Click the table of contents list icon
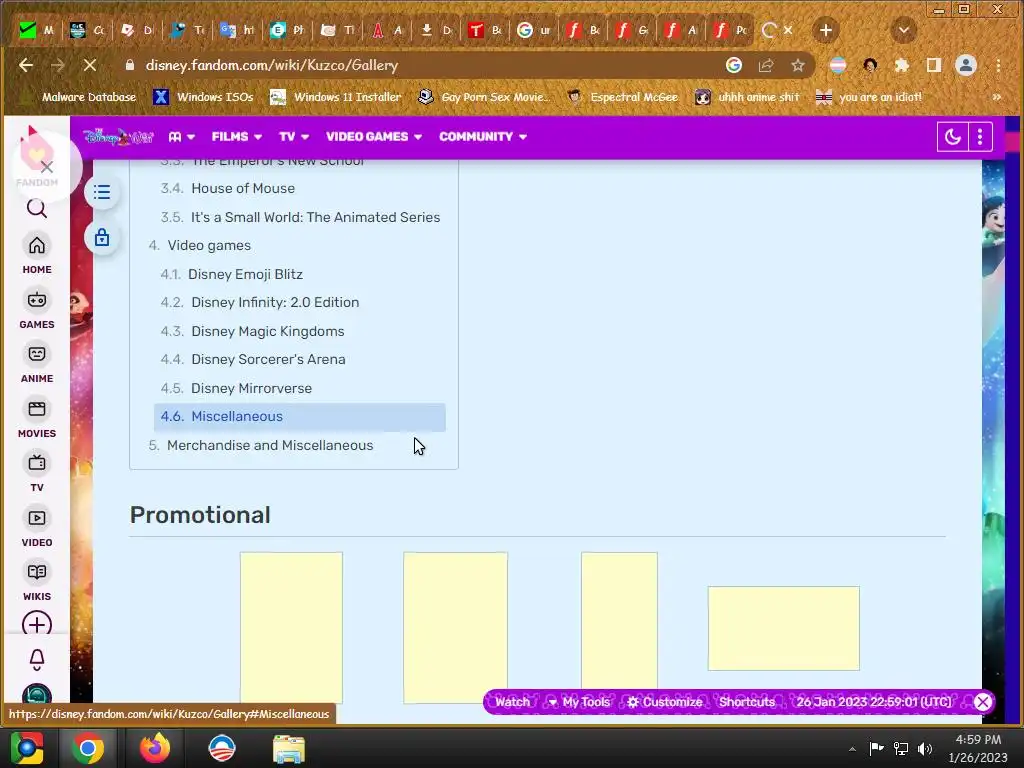This screenshot has width=1024, height=768. click(102, 192)
